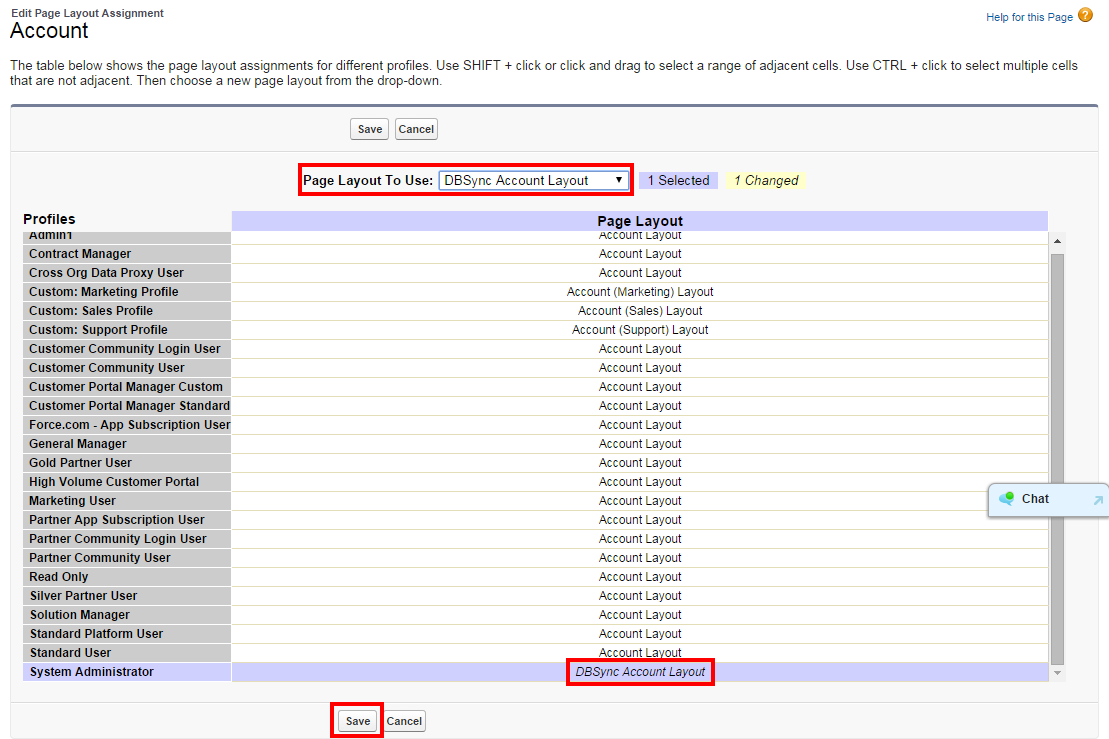Select the Custom: Support Profile layout cell
This screenshot has width=1109, height=739.
(x=640, y=330)
